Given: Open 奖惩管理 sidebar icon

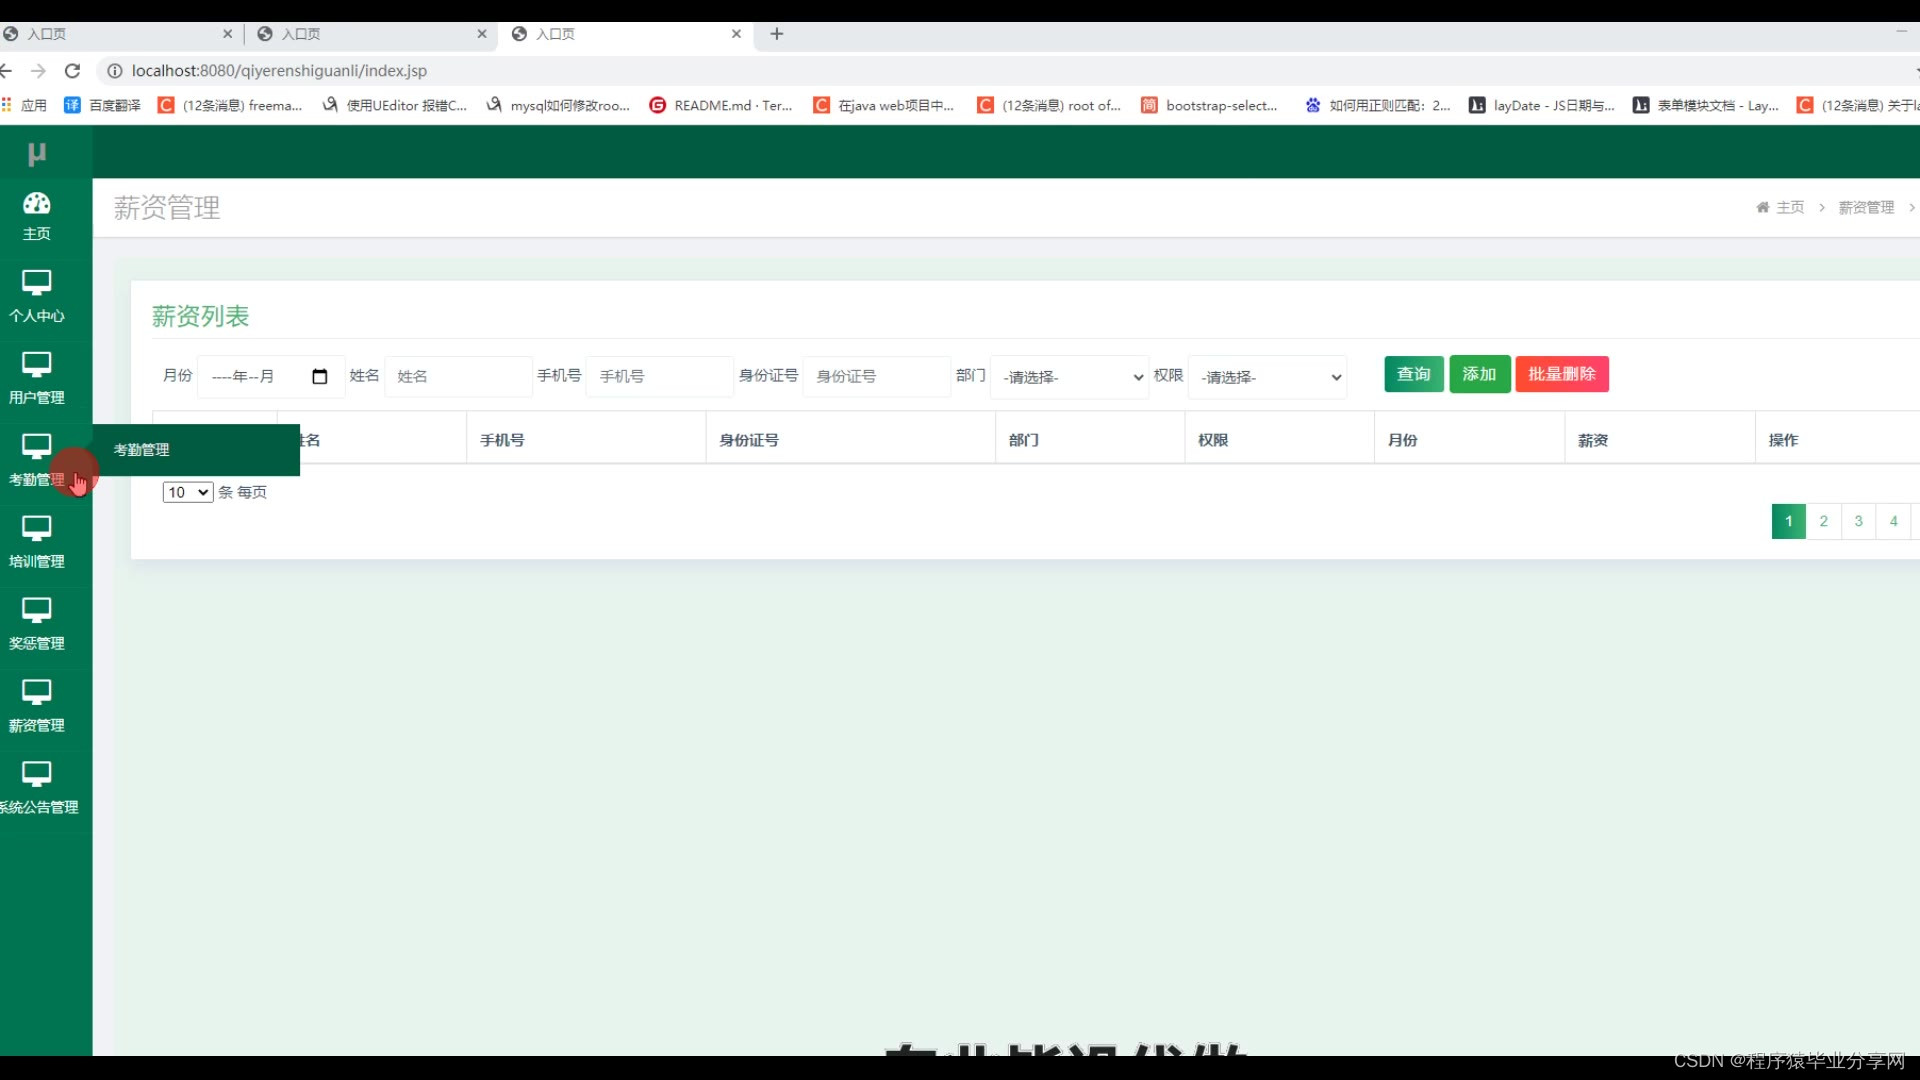Looking at the screenshot, I should point(37,612).
